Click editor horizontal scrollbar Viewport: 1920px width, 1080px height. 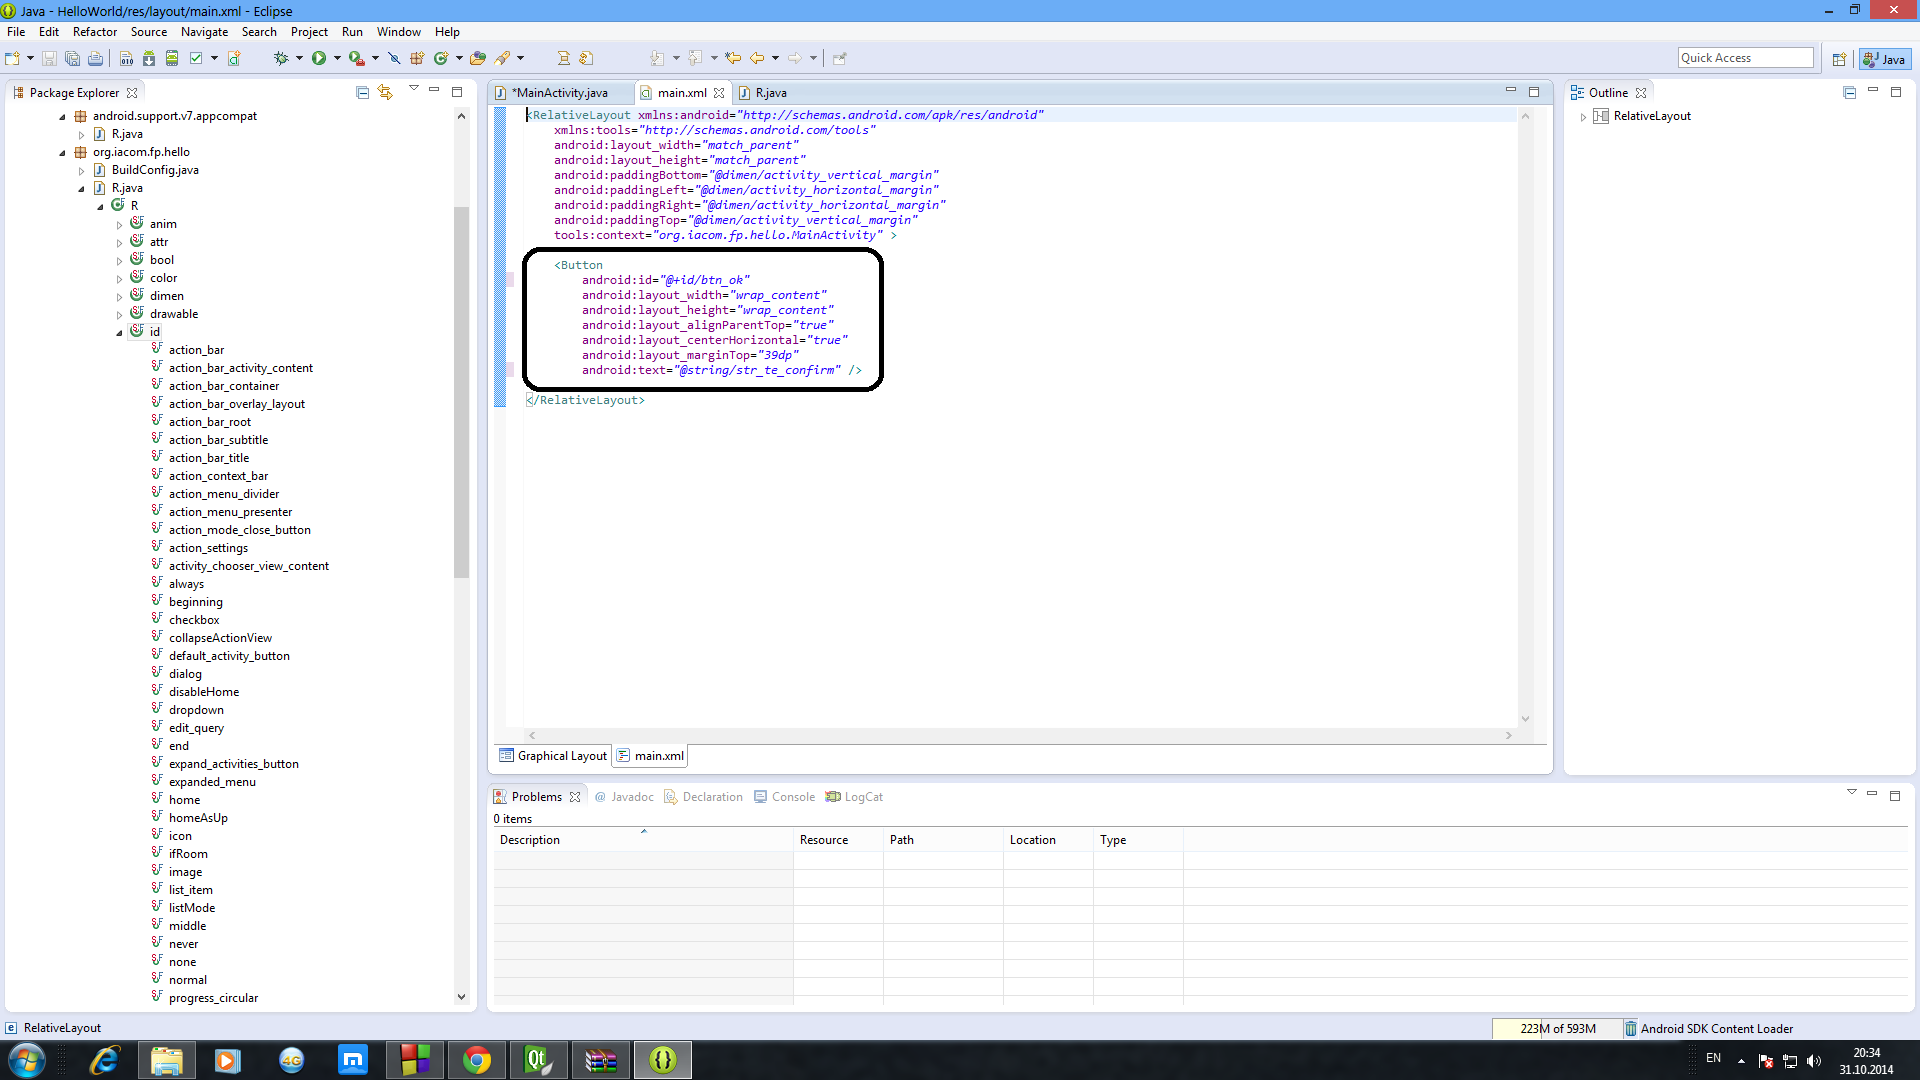(1020, 735)
